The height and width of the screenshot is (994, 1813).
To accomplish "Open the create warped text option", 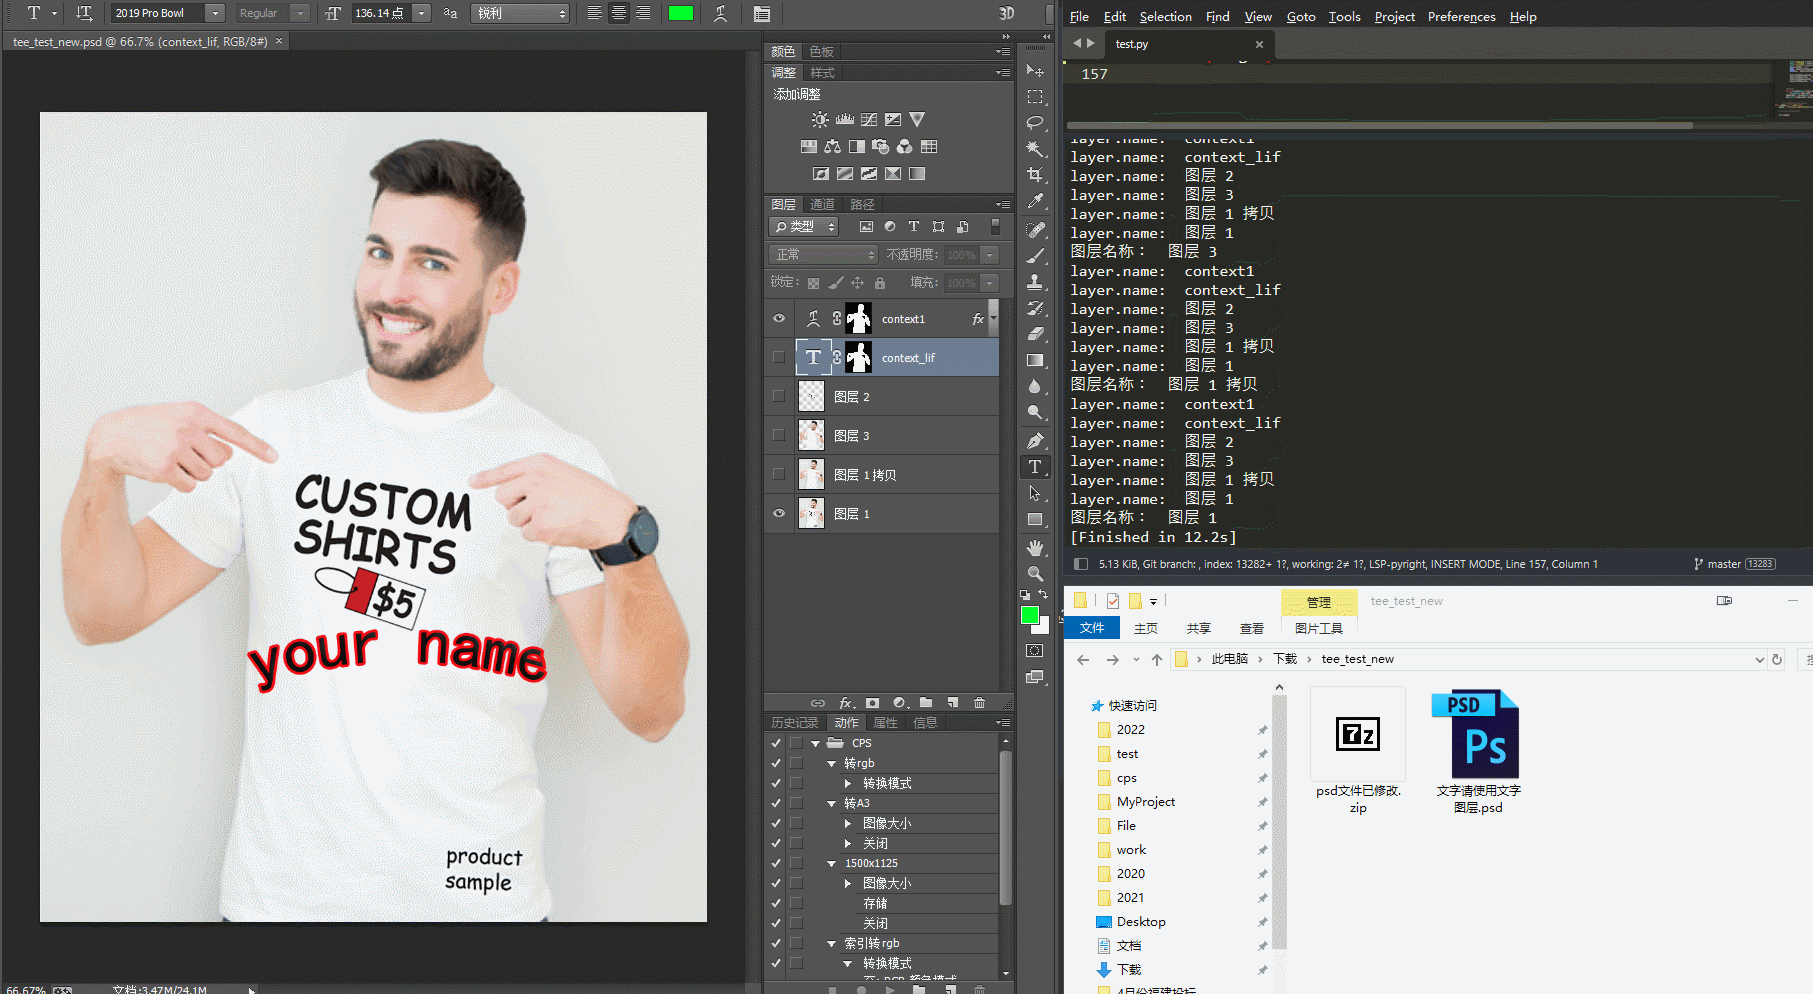I will coord(720,13).
